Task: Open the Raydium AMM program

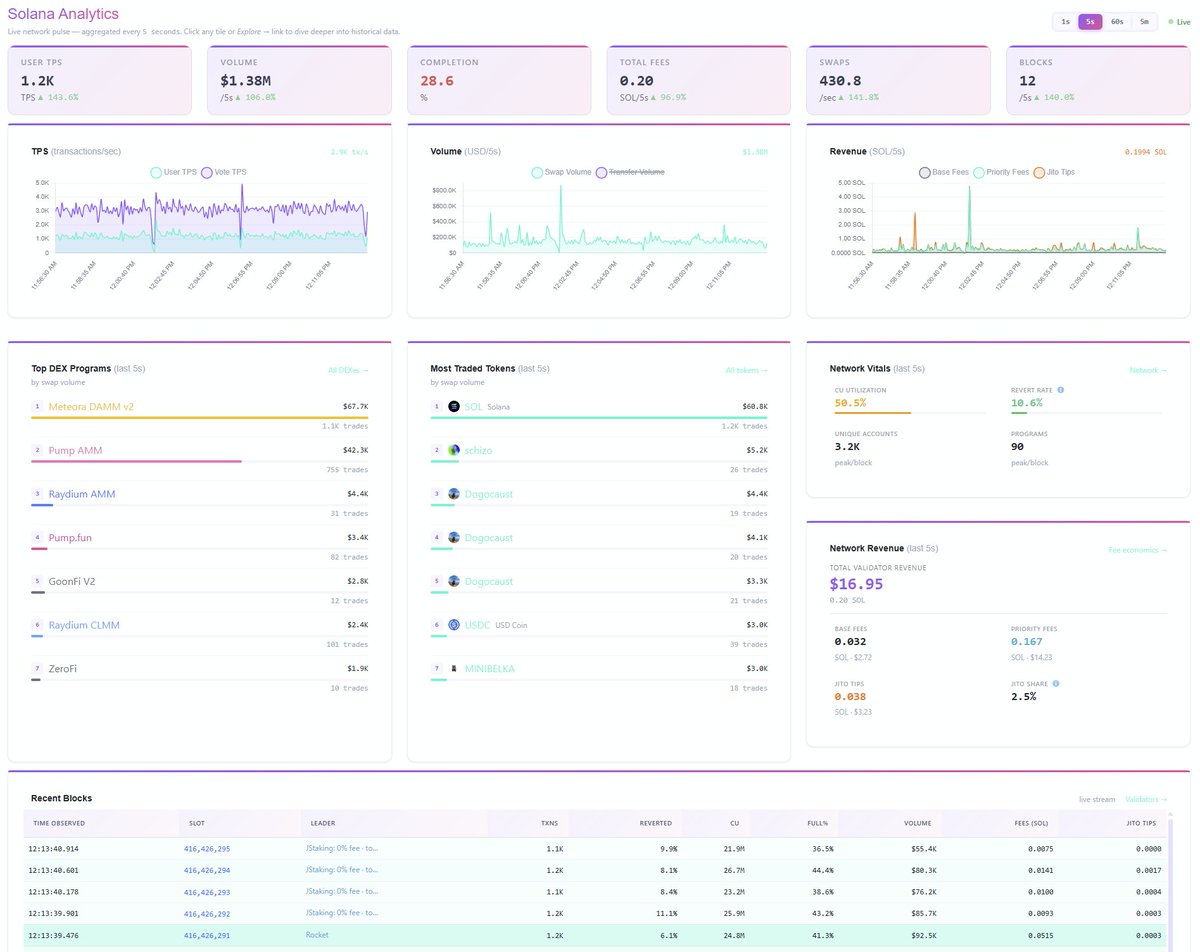Action: pos(81,494)
